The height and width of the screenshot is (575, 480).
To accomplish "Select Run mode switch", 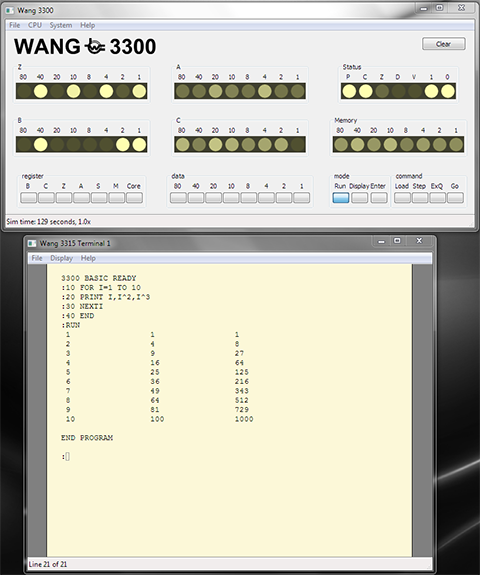I will click(341, 198).
